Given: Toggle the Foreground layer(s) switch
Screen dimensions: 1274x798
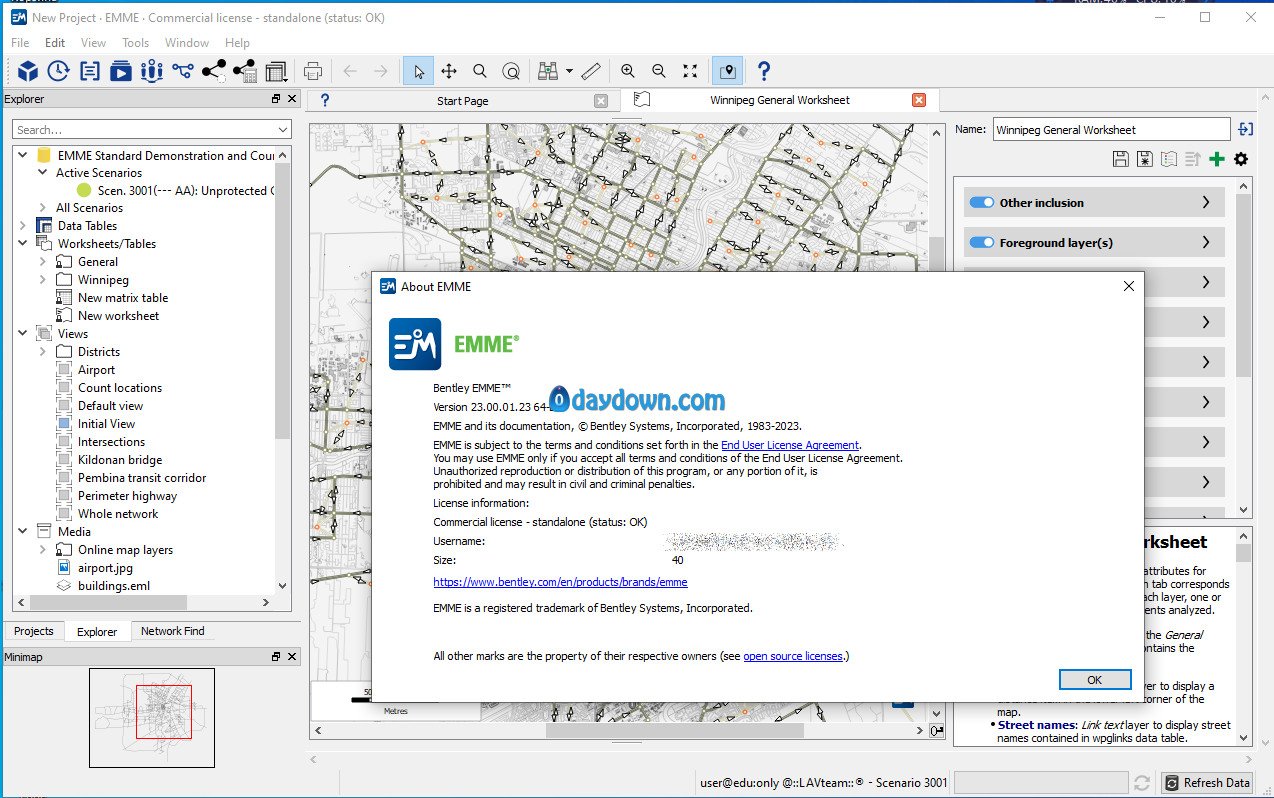Looking at the screenshot, I should (x=982, y=243).
